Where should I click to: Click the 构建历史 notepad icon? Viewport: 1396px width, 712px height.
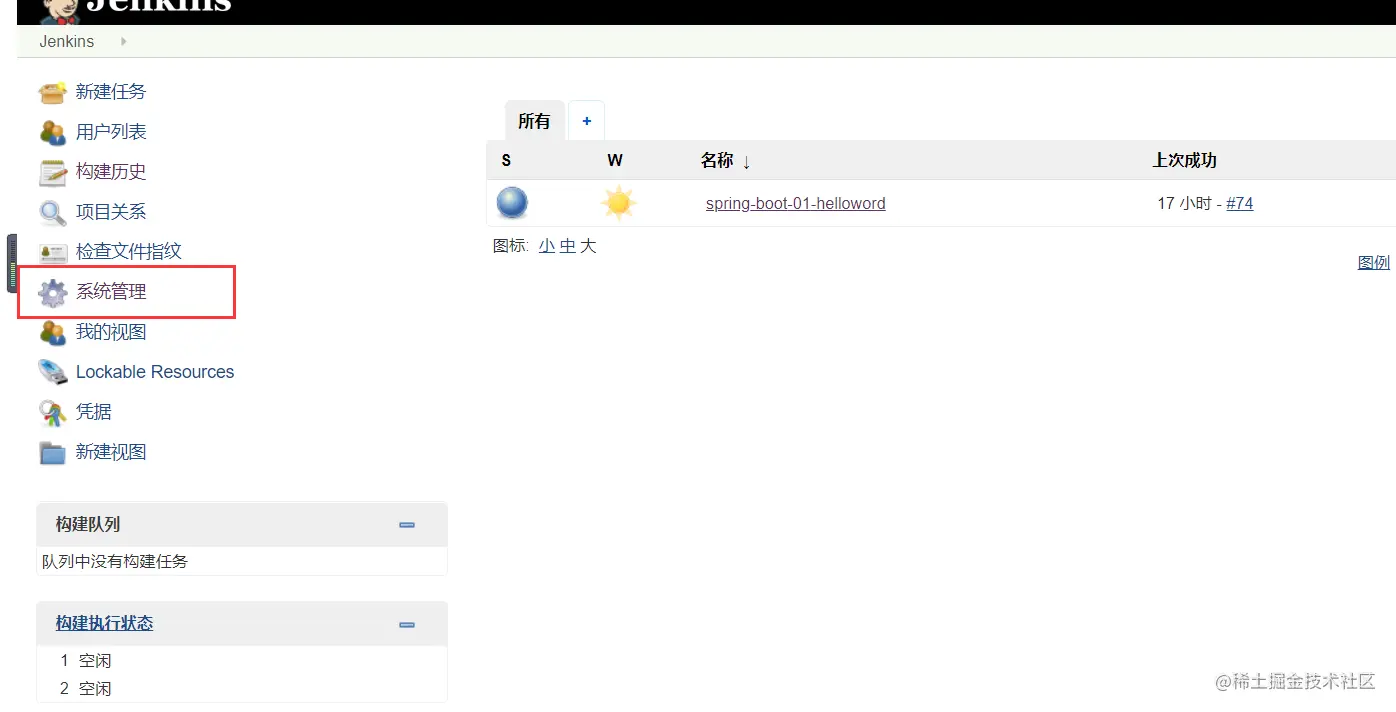[x=52, y=172]
